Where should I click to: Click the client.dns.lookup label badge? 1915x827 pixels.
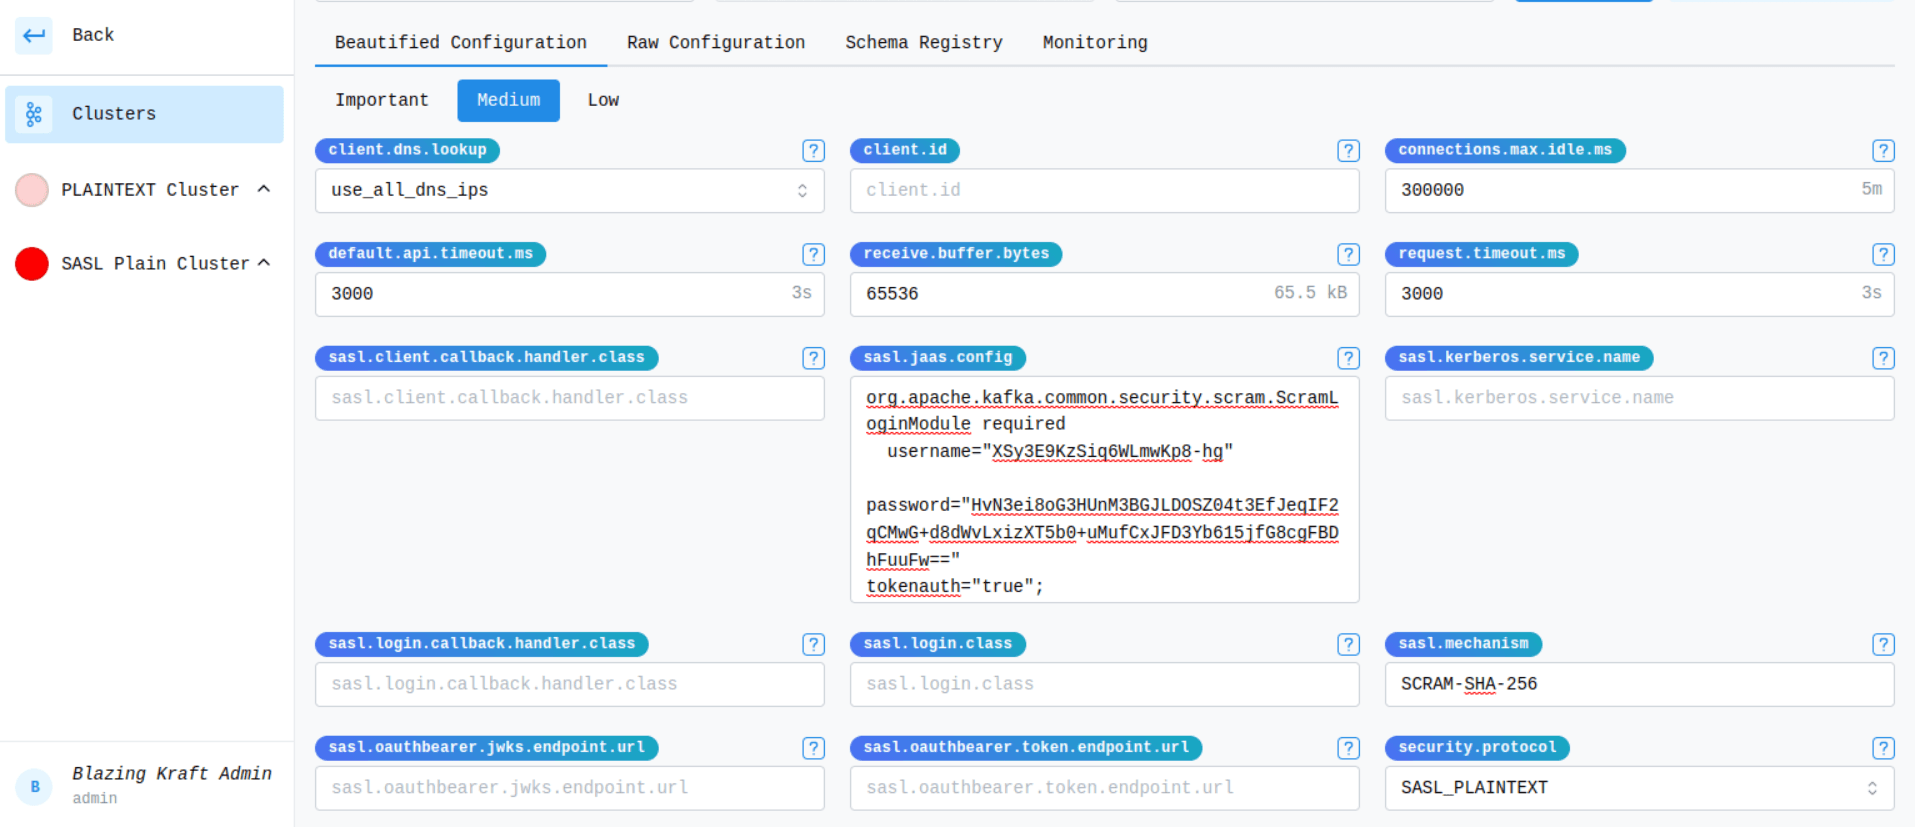pos(408,150)
